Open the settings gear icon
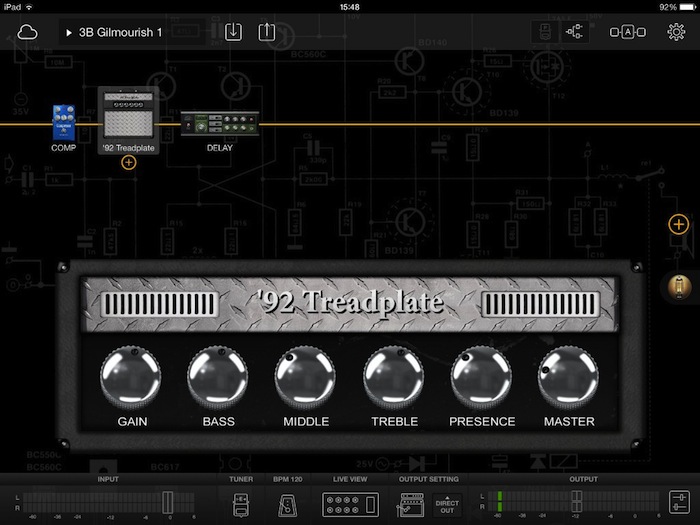Image resolution: width=700 pixels, height=525 pixels. (677, 32)
